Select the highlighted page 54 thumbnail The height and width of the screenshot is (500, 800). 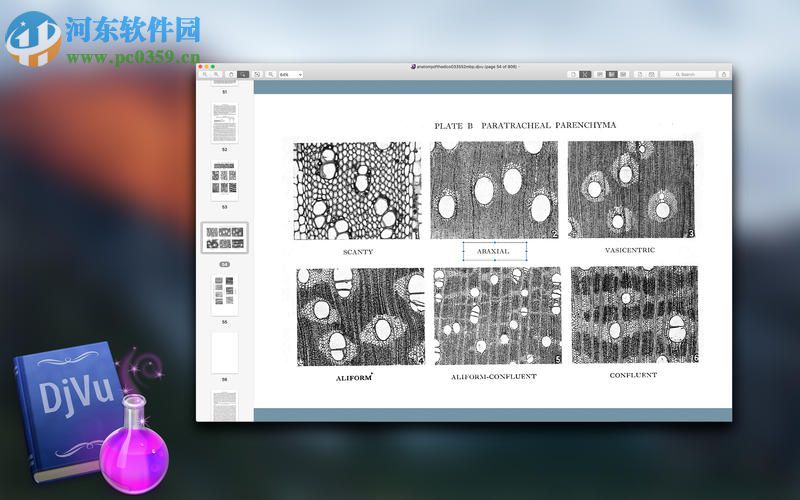pos(224,237)
